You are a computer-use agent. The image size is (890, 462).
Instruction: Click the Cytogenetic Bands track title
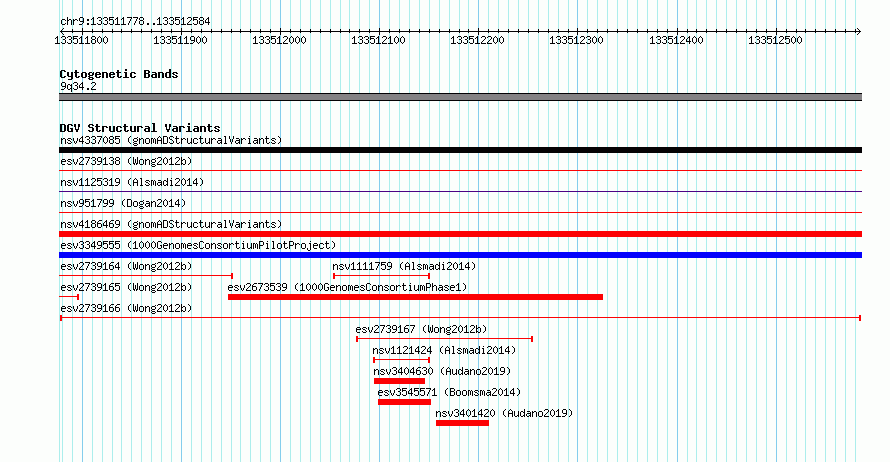[x=119, y=74]
